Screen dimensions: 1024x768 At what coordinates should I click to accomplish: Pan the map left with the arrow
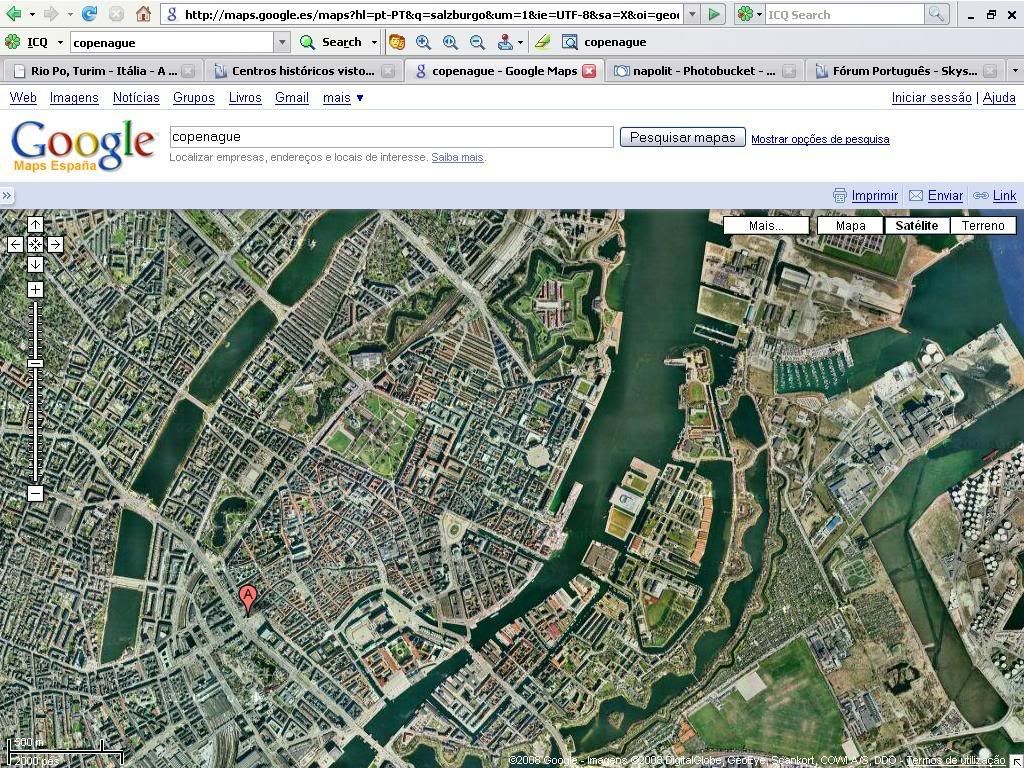click(15, 244)
